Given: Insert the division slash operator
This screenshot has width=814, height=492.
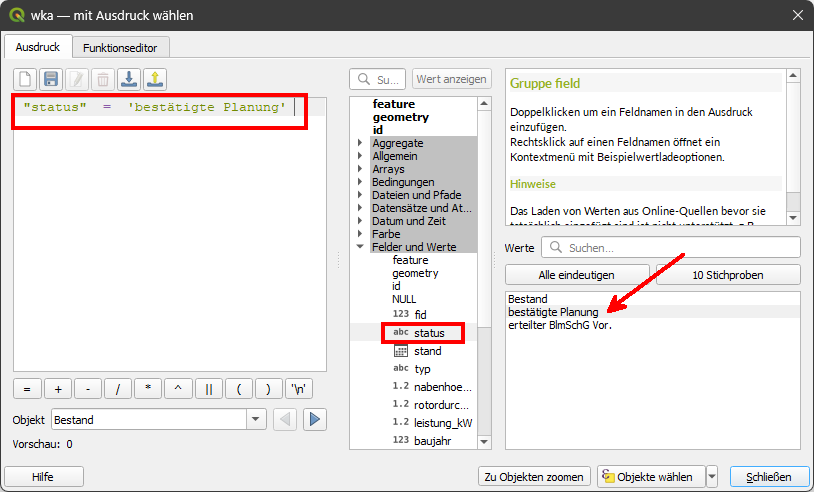Looking at the screenshot, I should [x=118, y=389].
